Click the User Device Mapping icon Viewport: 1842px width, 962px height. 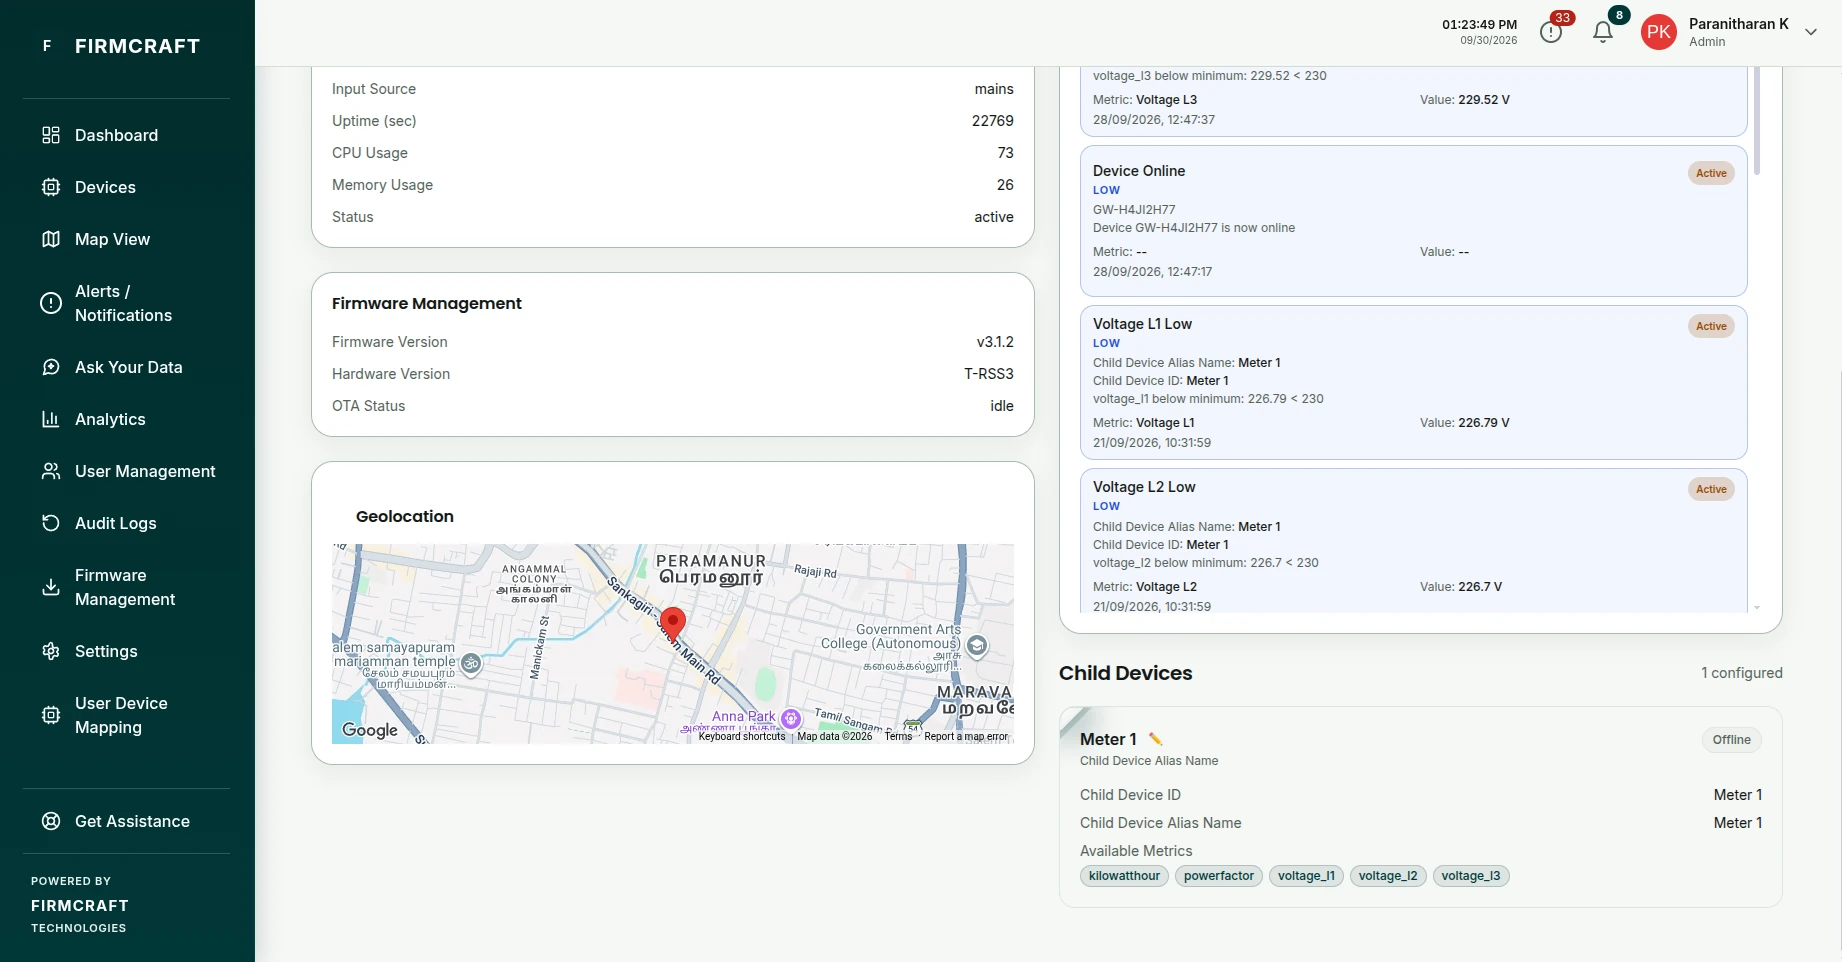click(x=51, y=715)
